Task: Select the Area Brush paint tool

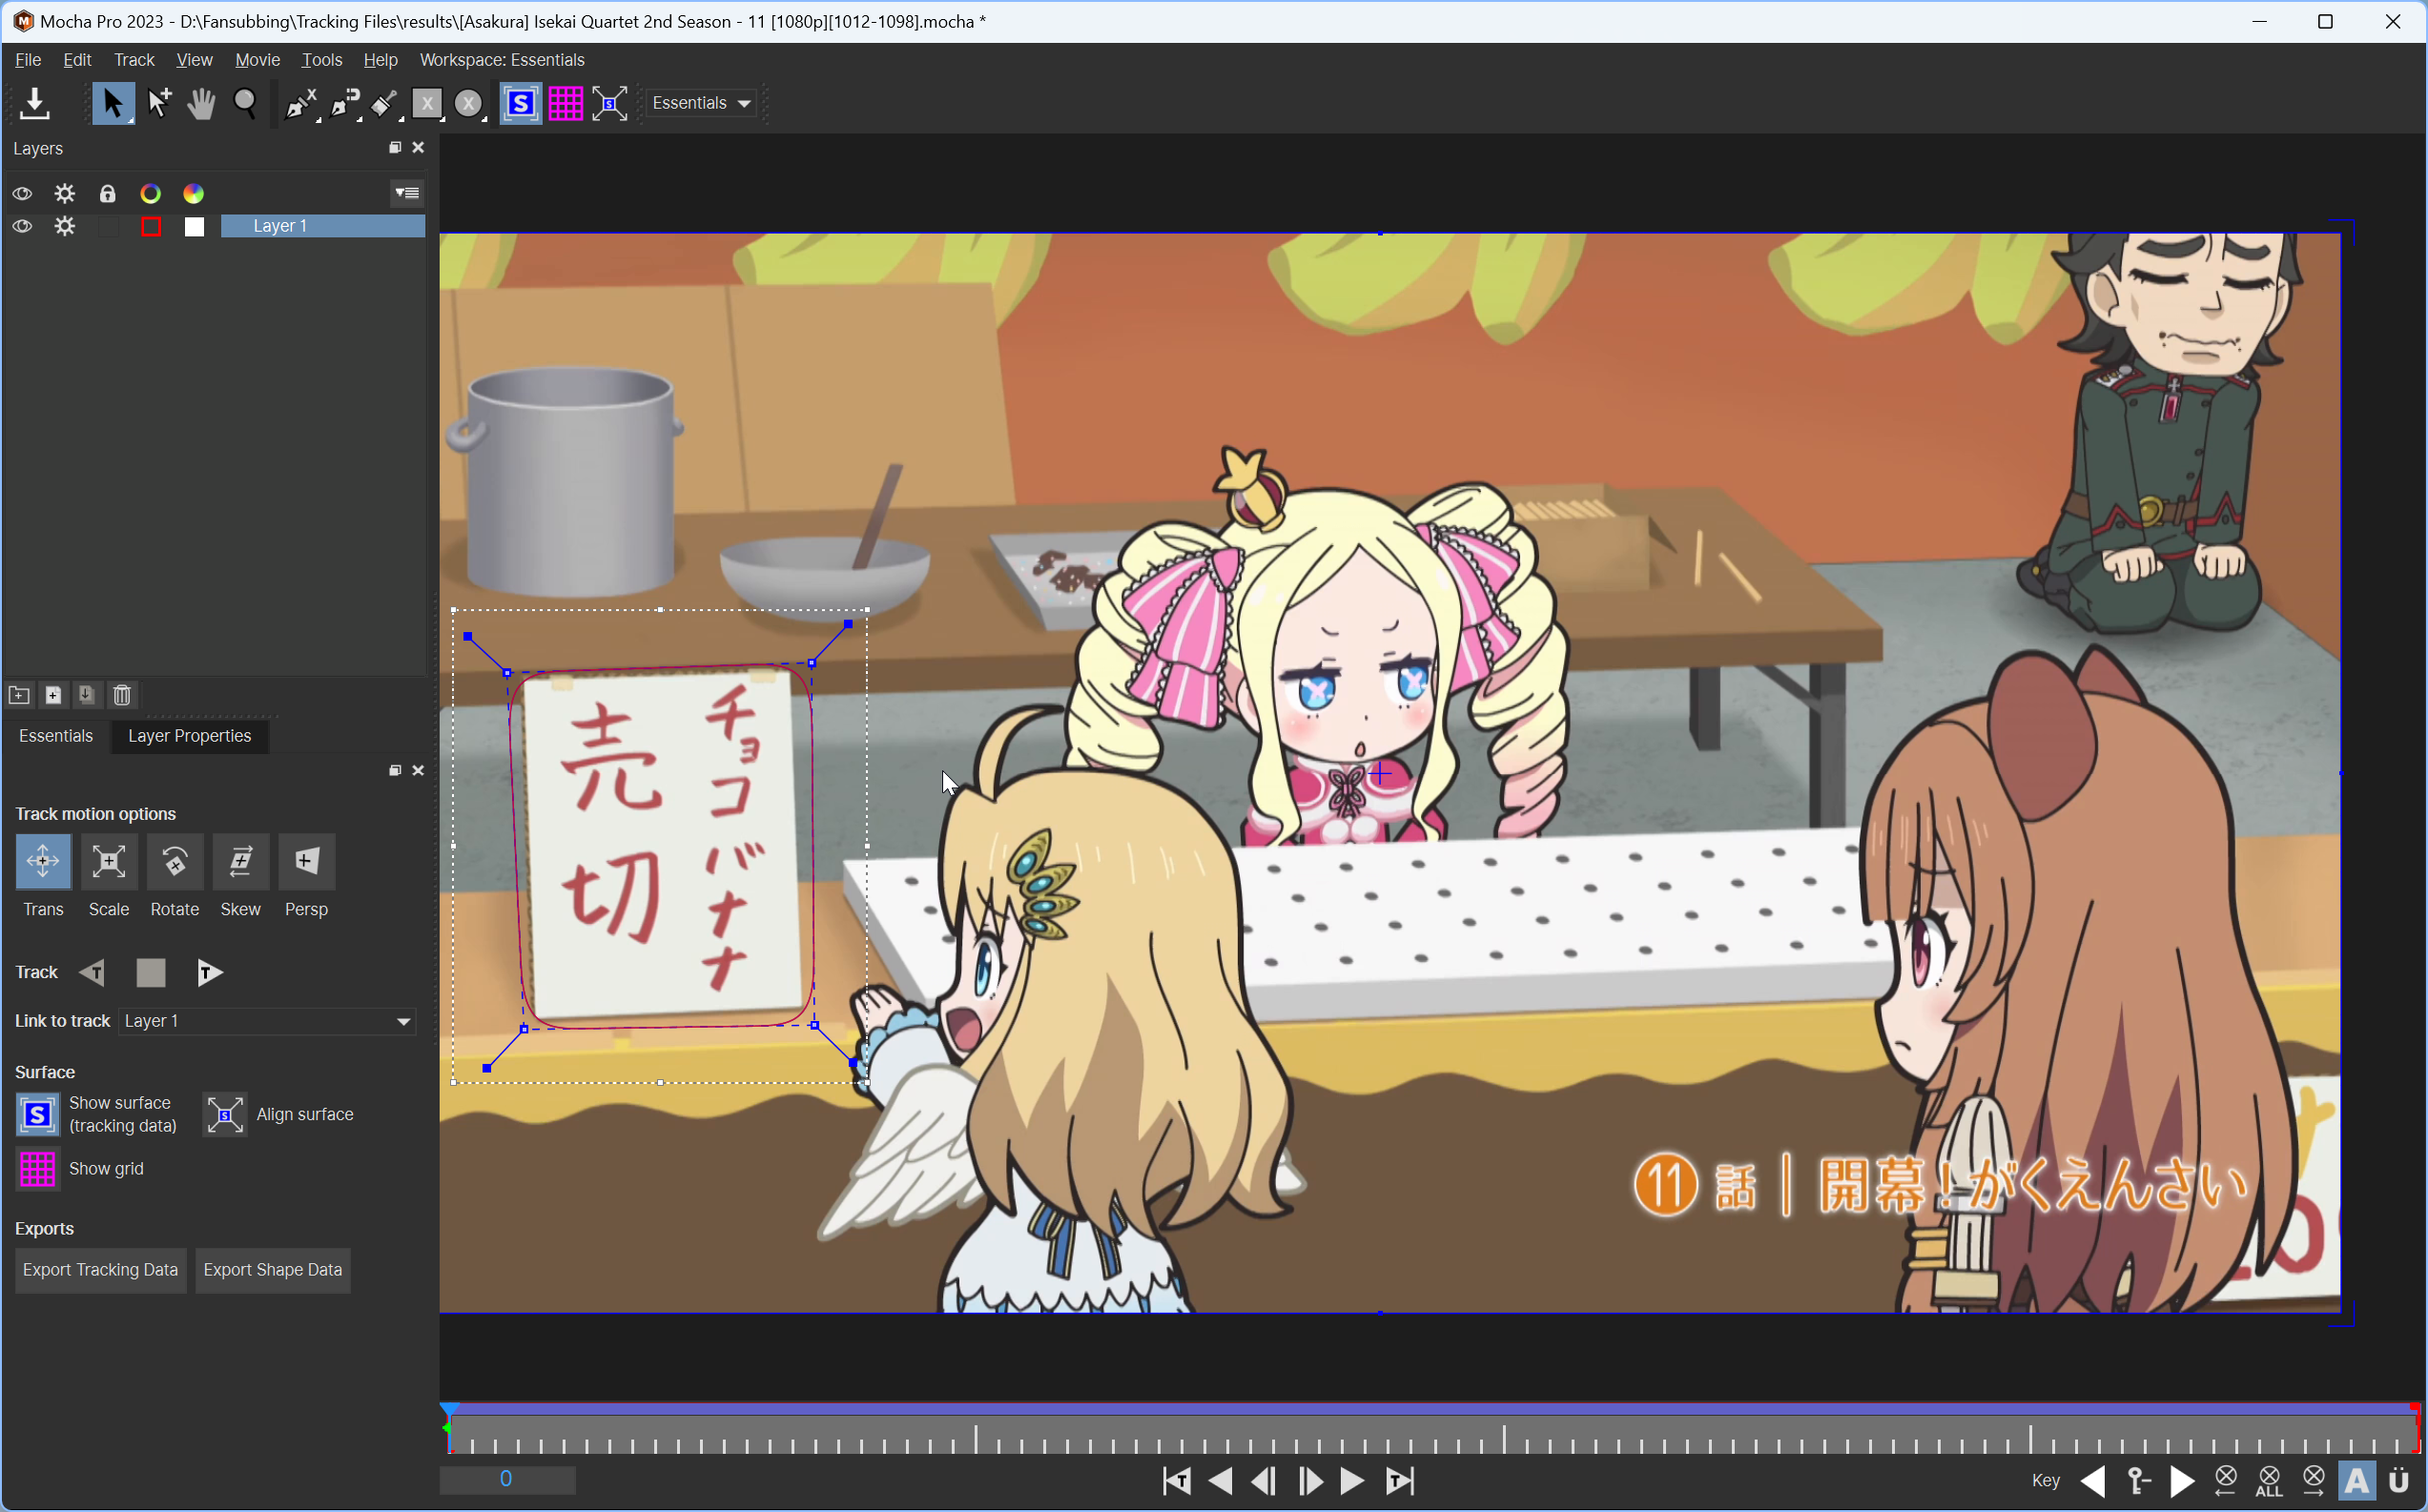Action: point(385,103)
